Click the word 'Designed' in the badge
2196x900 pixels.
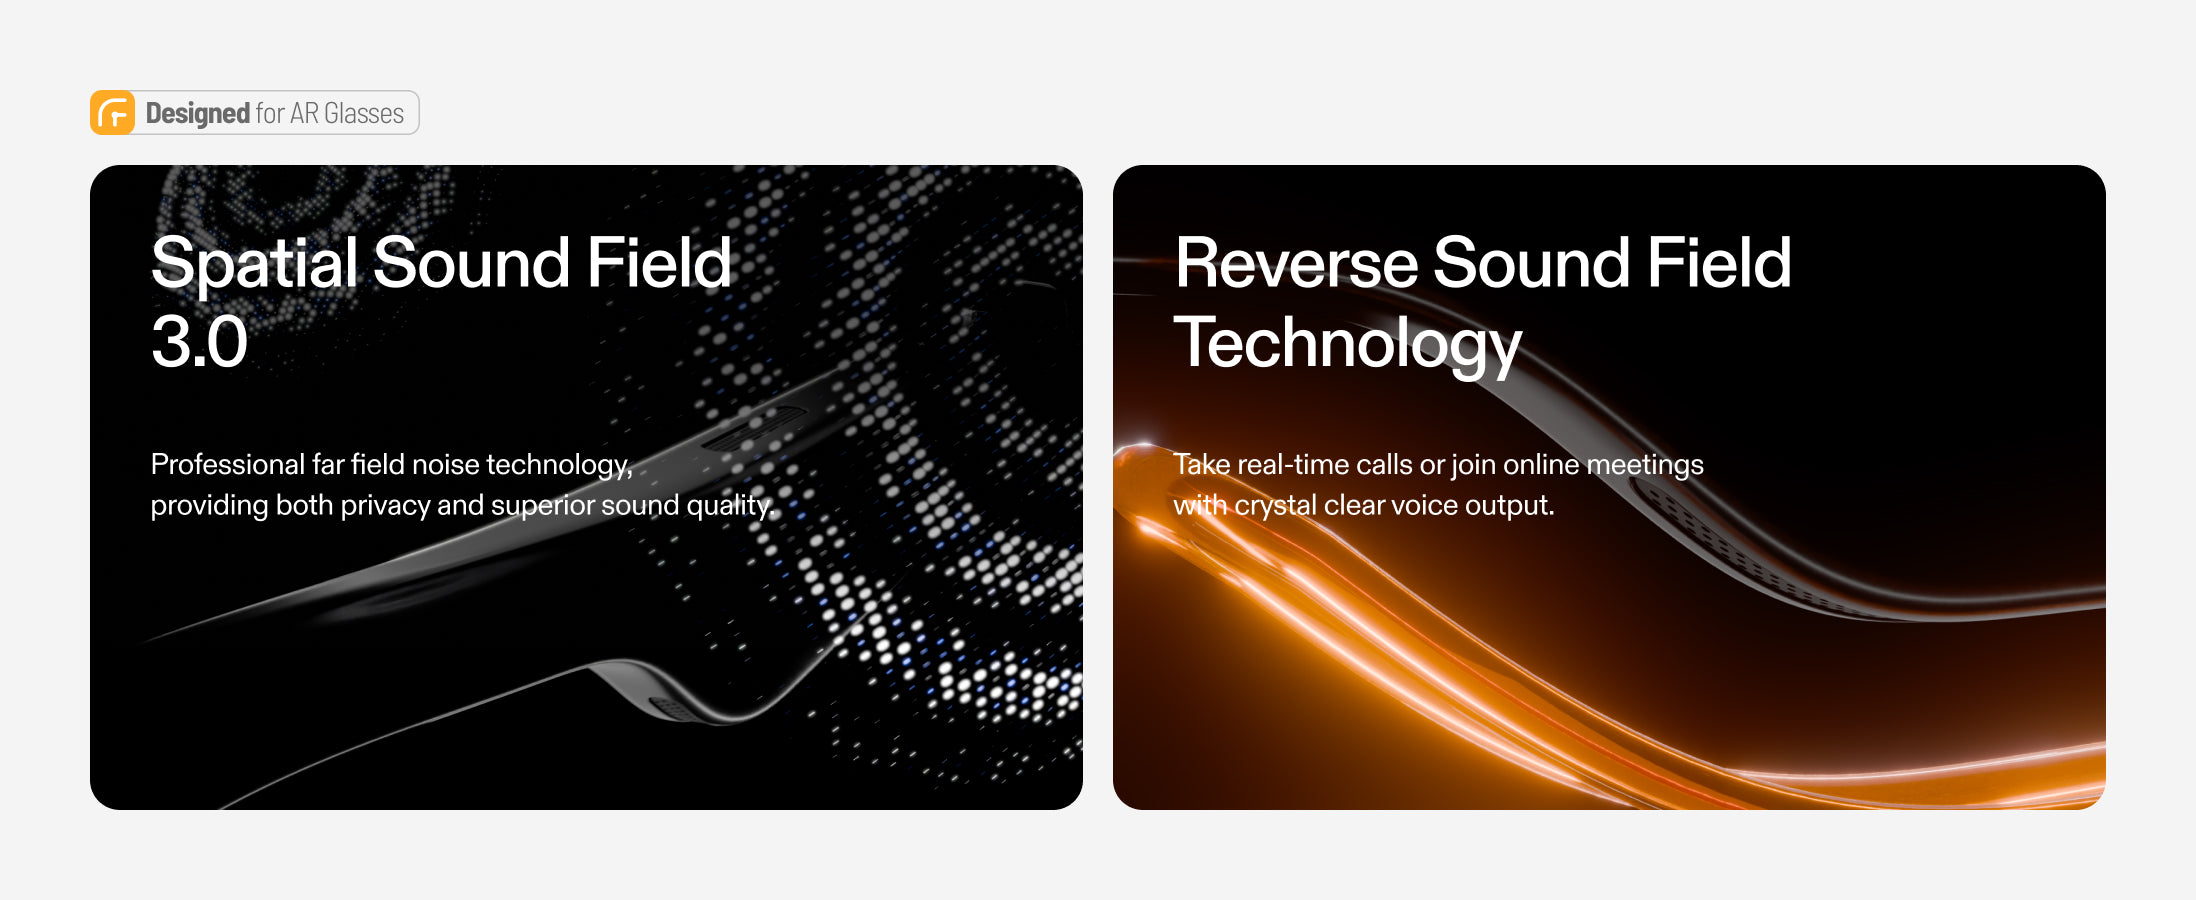tap(197, 113)
